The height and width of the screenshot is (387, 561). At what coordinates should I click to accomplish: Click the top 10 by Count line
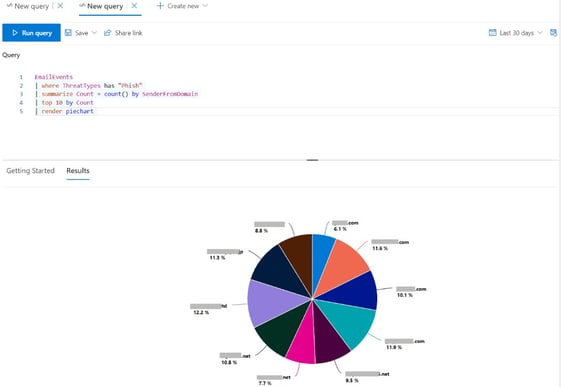pyautogui.click(x=64, y=102)
